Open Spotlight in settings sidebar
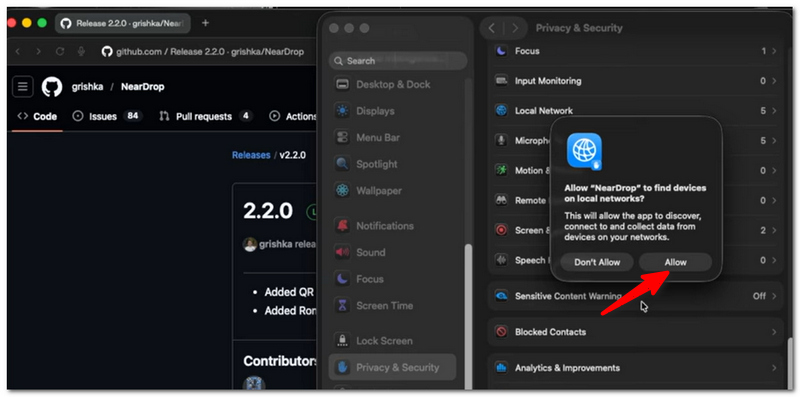Screen dimensions: 800x397 pos(392,164)
